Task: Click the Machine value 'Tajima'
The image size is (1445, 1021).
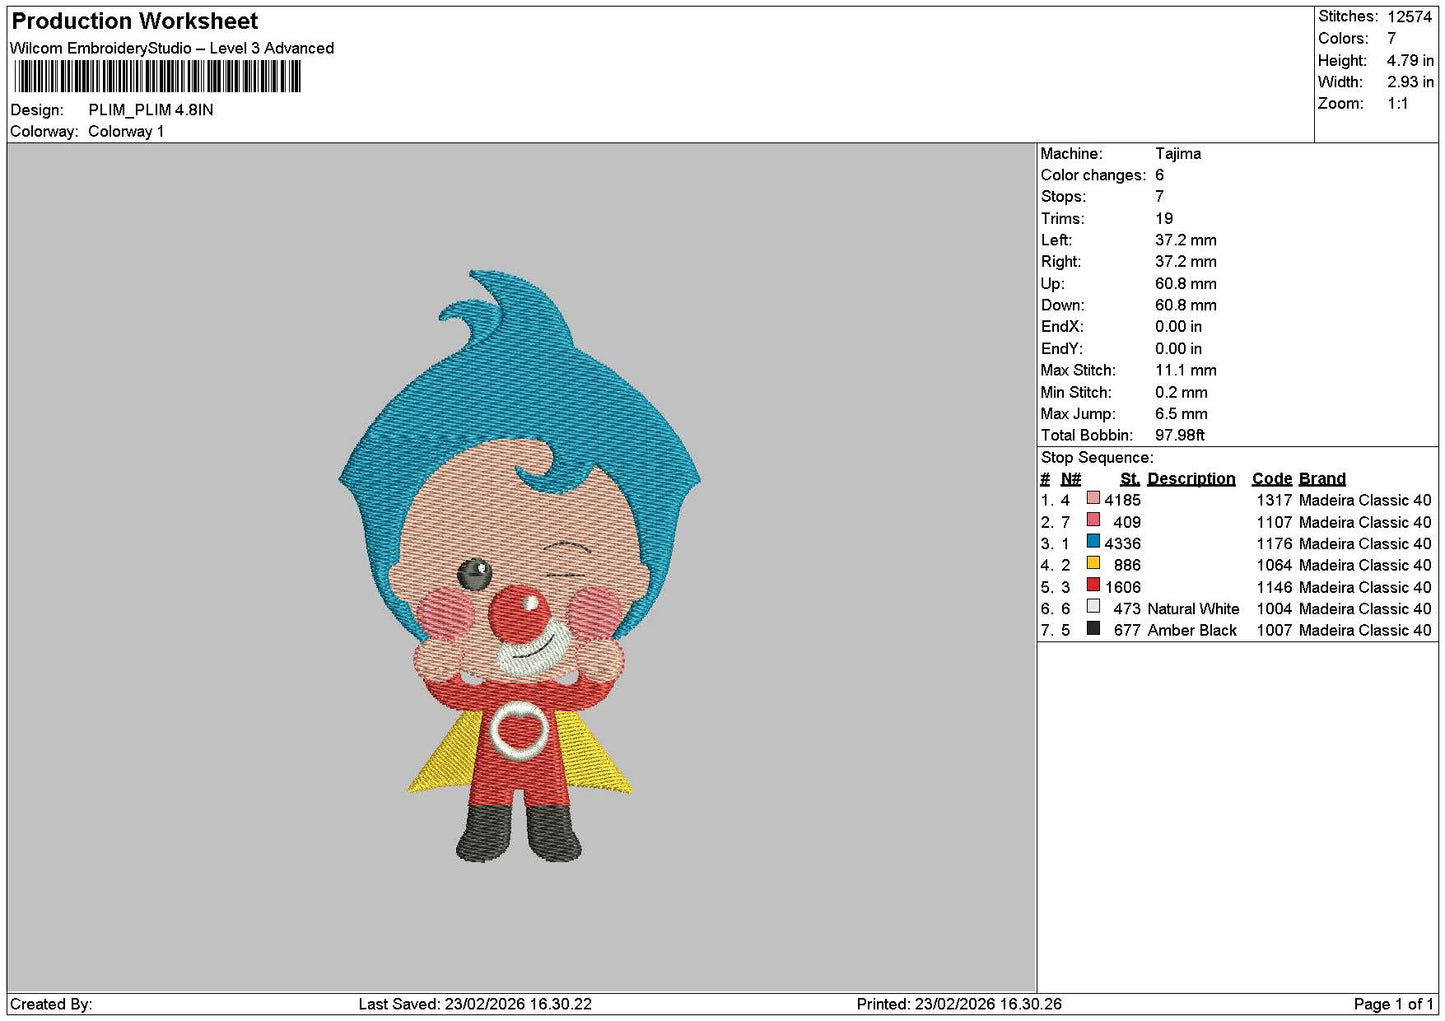Action: [x=1178, y=154]
